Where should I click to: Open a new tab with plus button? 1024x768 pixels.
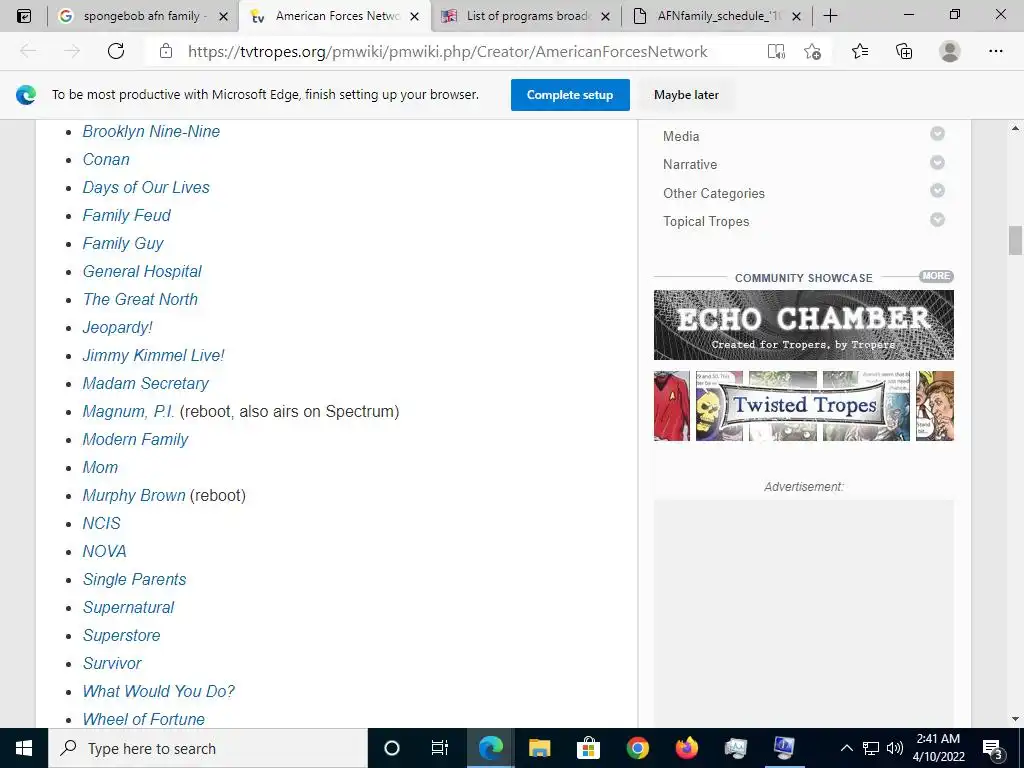point(830,16)
